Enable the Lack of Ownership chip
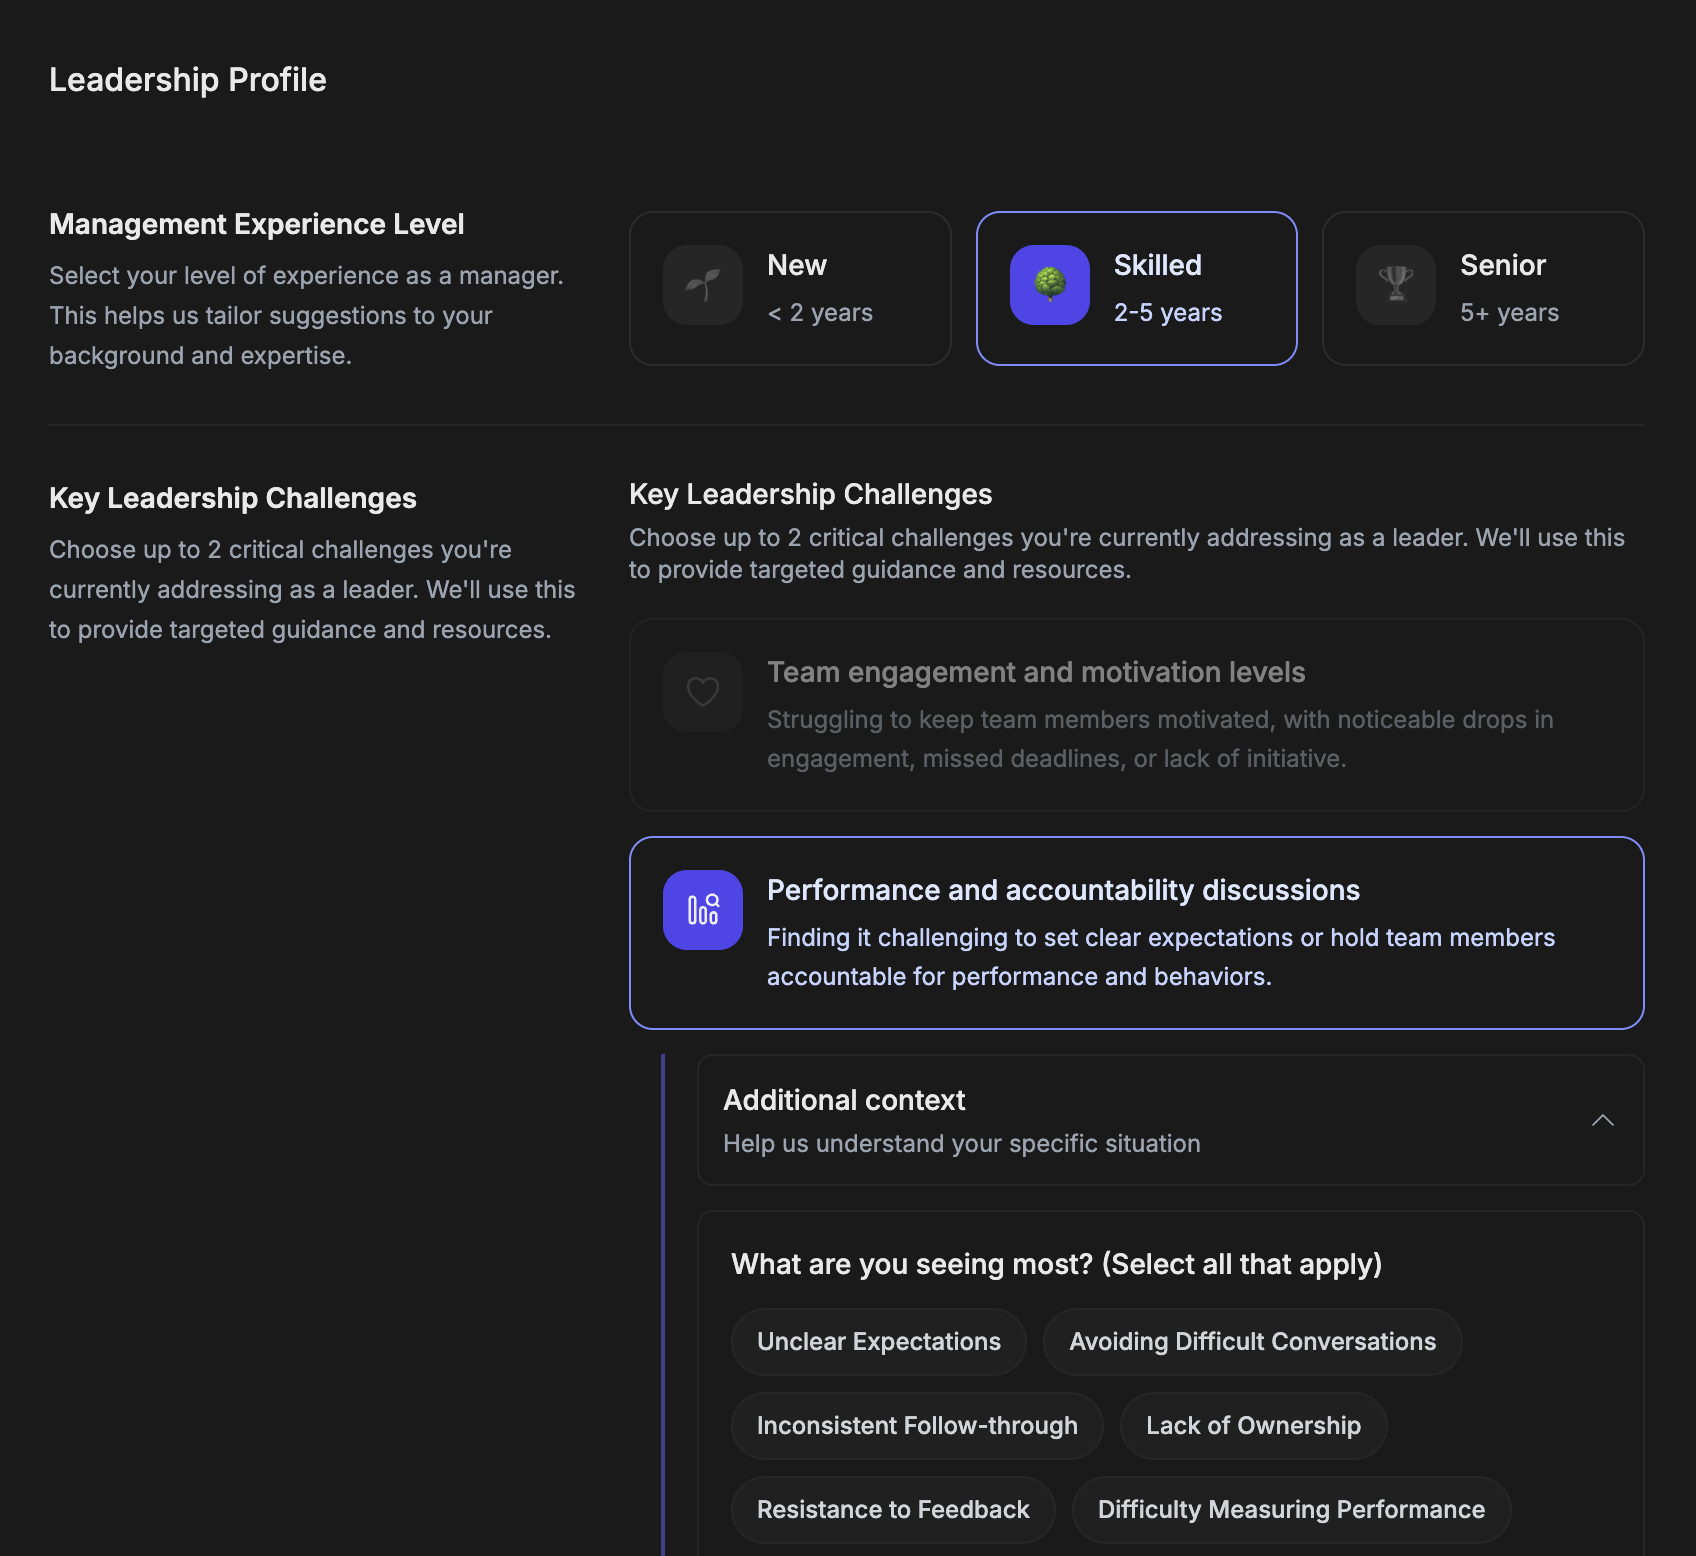This screenshot has width=1696, height=1556. 1253,1426
